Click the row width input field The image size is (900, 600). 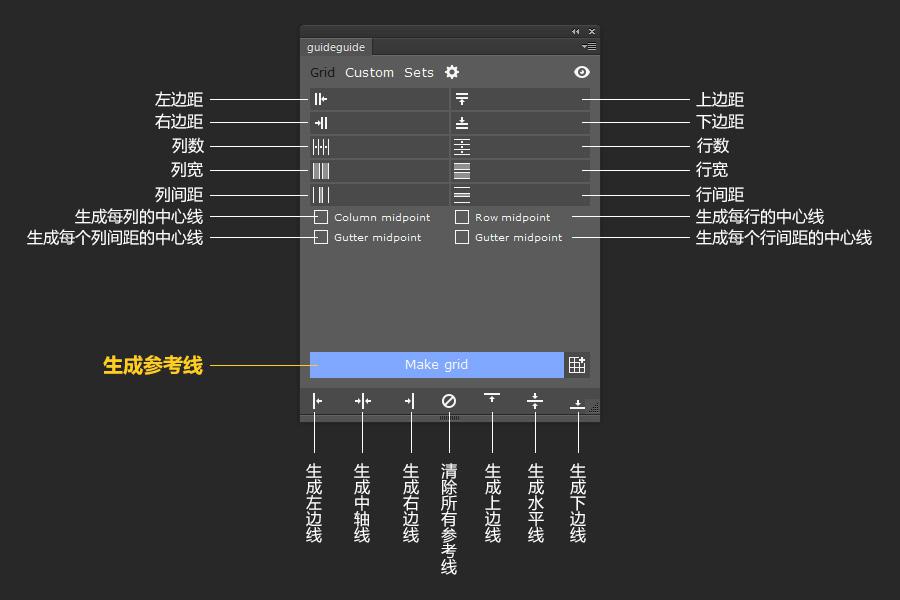520,170
